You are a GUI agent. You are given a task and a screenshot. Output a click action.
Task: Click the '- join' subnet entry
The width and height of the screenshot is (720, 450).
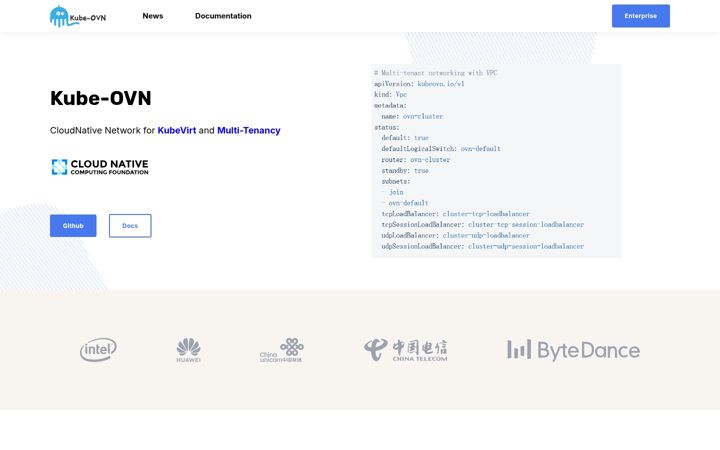tap(393, 192)
